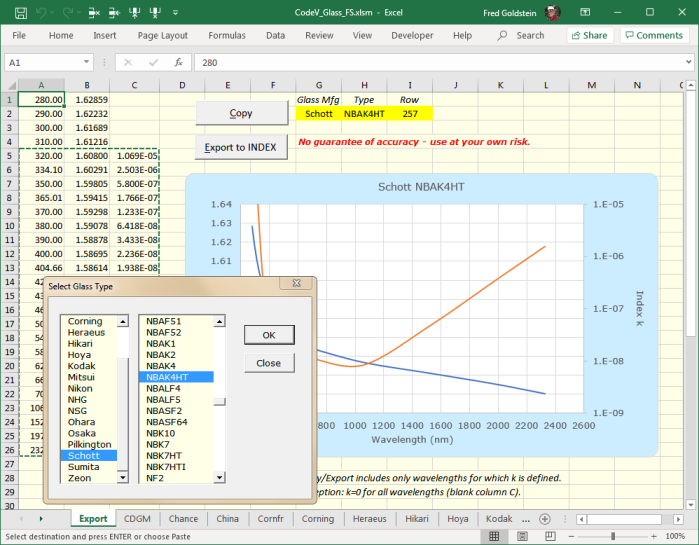Image resolution: width=699 pixels, height=545 pixels.
Task: Click the Select All corner of the grid
Action: [10, 85]
